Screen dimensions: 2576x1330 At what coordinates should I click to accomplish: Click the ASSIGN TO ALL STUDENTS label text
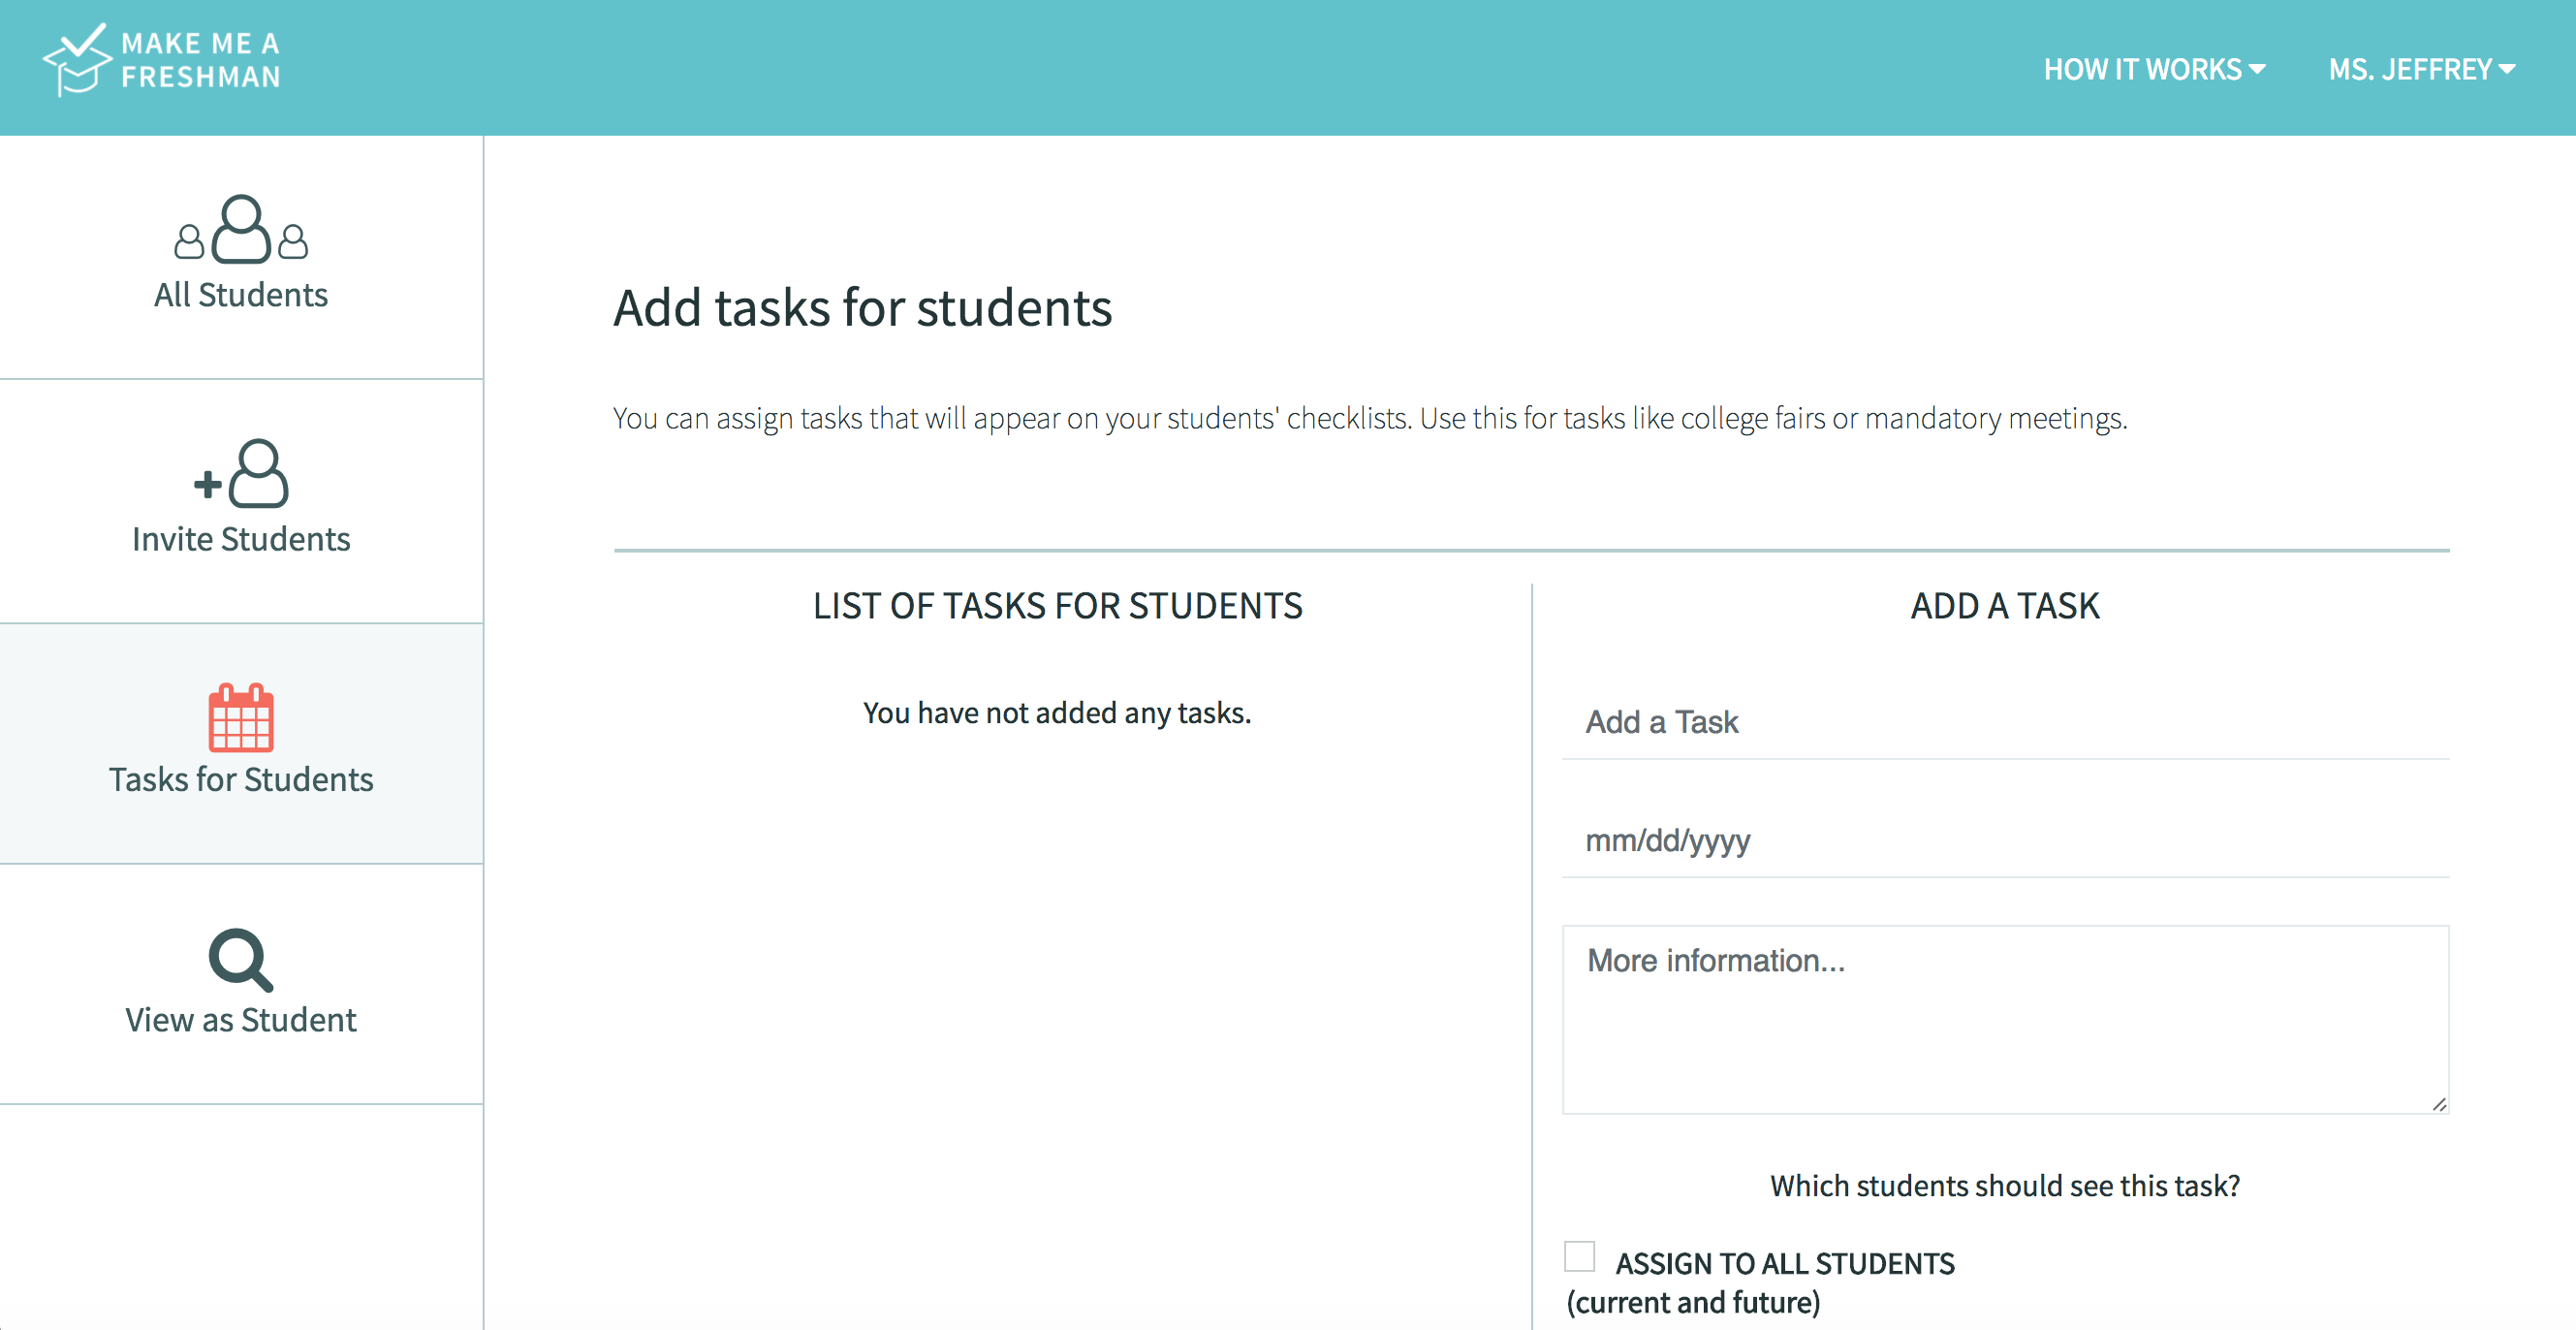point(1785,1264)
